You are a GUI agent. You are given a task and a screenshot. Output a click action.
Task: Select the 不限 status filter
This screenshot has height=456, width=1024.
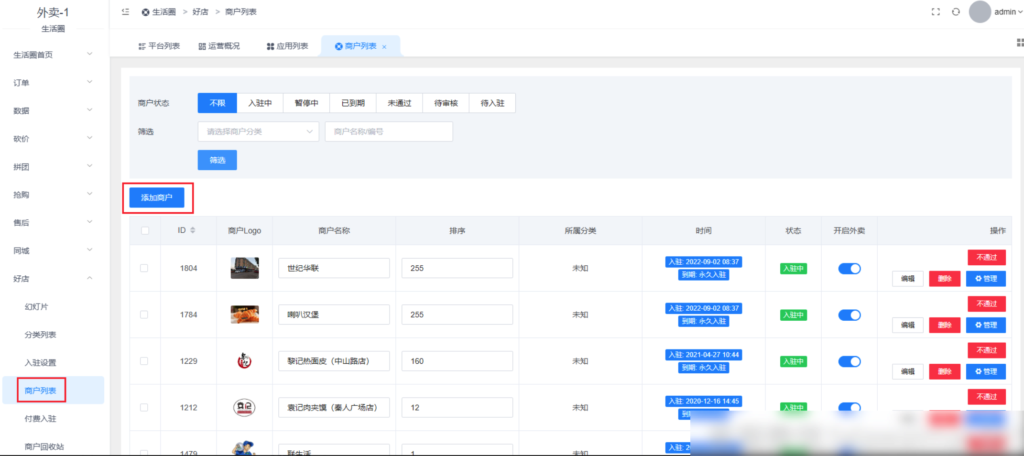(217, 103)
